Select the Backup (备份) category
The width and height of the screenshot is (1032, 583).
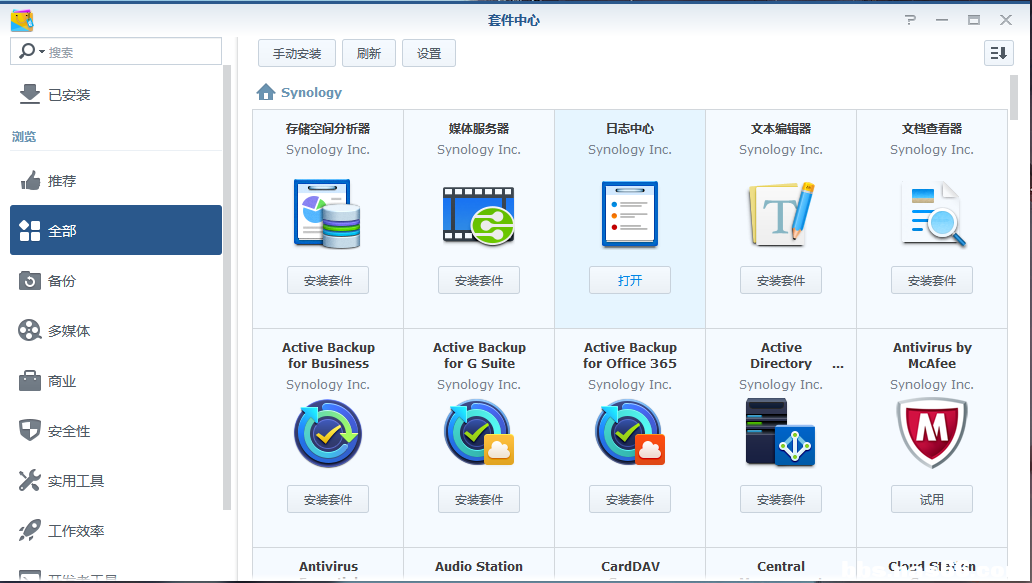pyautogui.click(x=116, y=281)
